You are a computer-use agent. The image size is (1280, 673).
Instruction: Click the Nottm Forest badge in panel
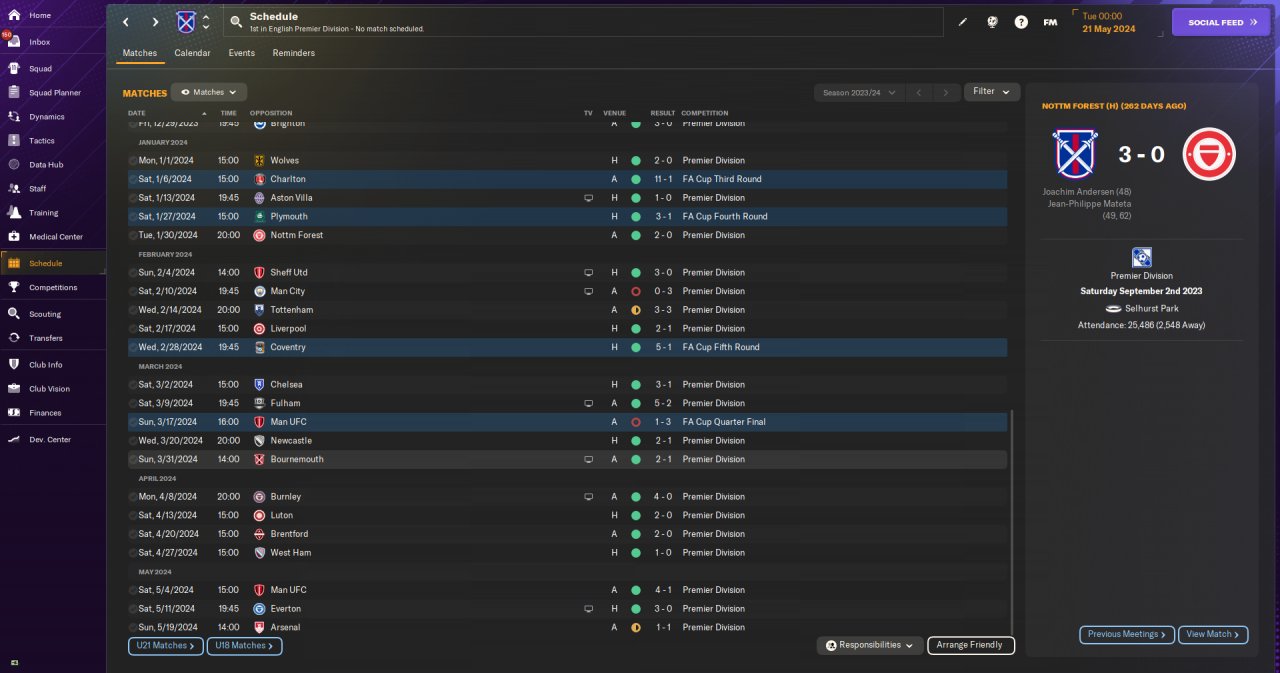(1209, 154)
